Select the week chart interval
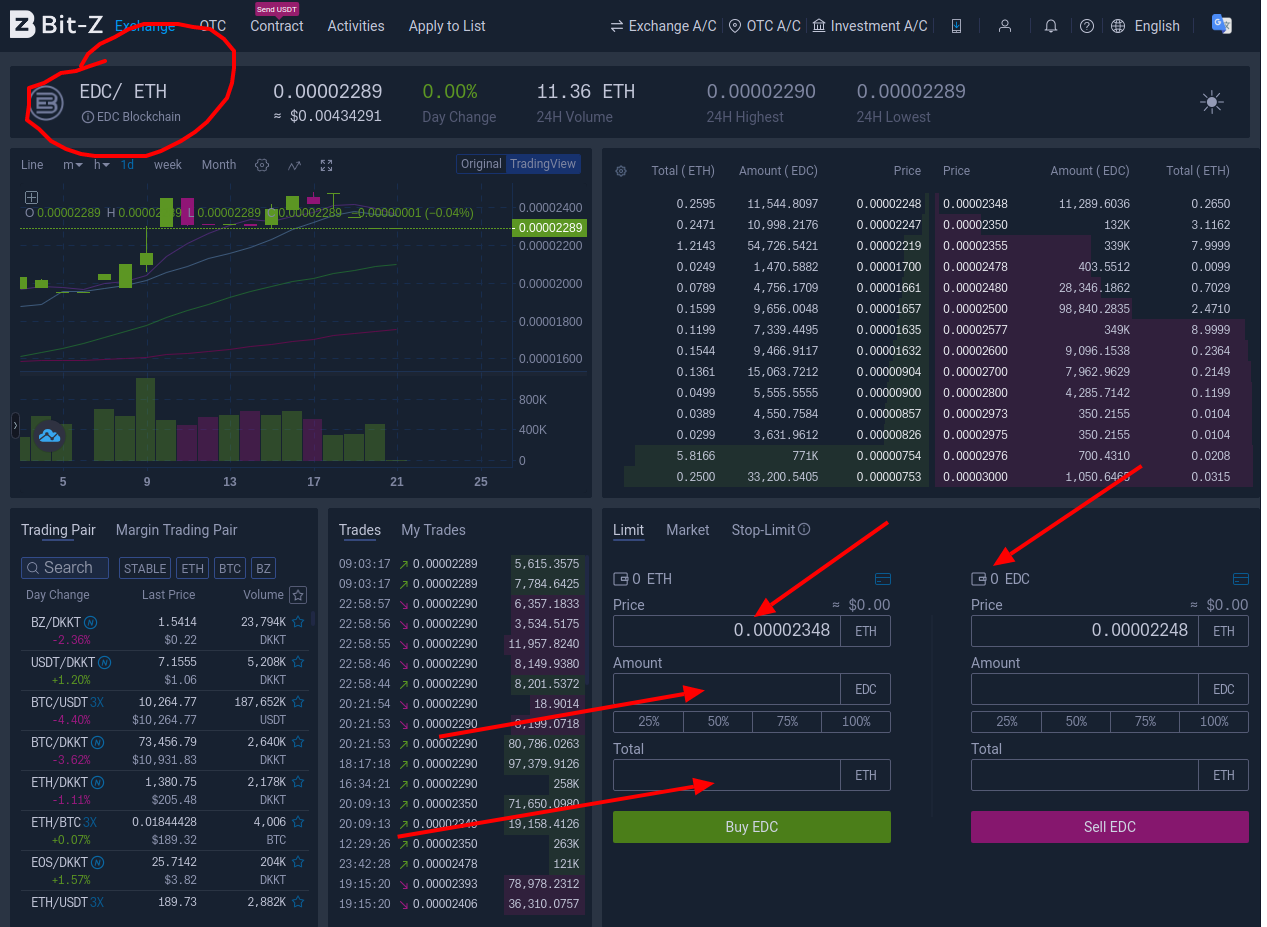 click(x=168, y=165)
